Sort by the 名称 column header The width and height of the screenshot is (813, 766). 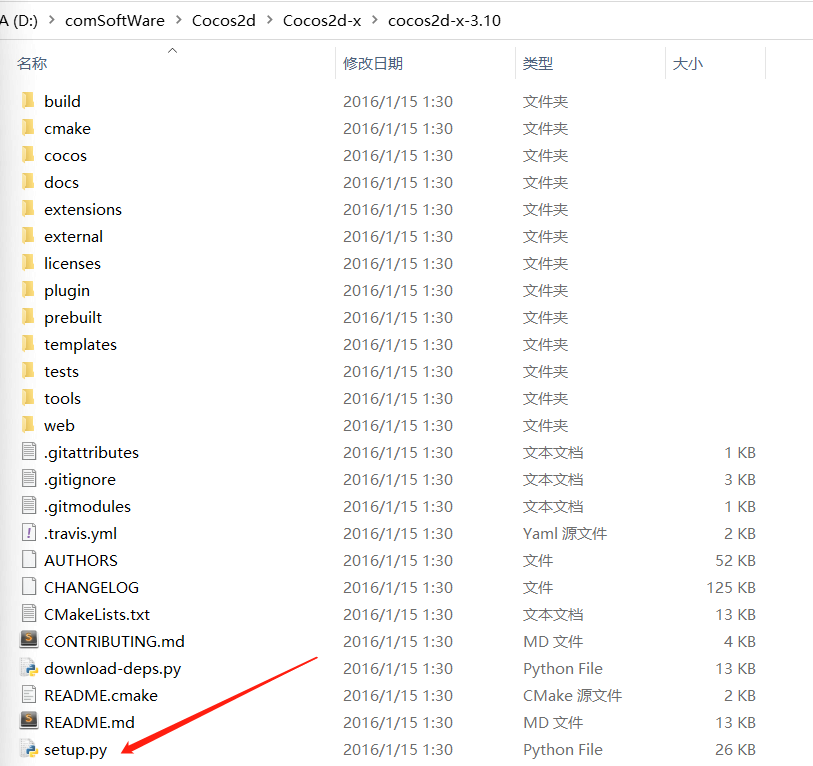click(32, 63)
